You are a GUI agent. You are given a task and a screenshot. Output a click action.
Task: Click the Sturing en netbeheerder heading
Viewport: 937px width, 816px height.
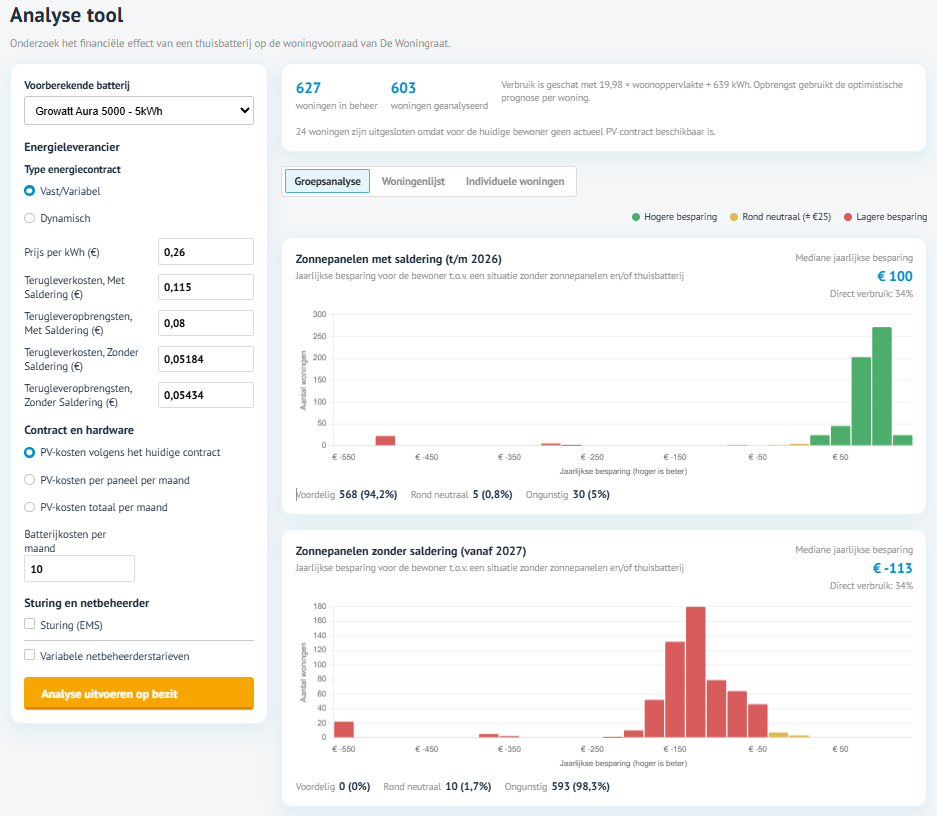coord(87,603)
